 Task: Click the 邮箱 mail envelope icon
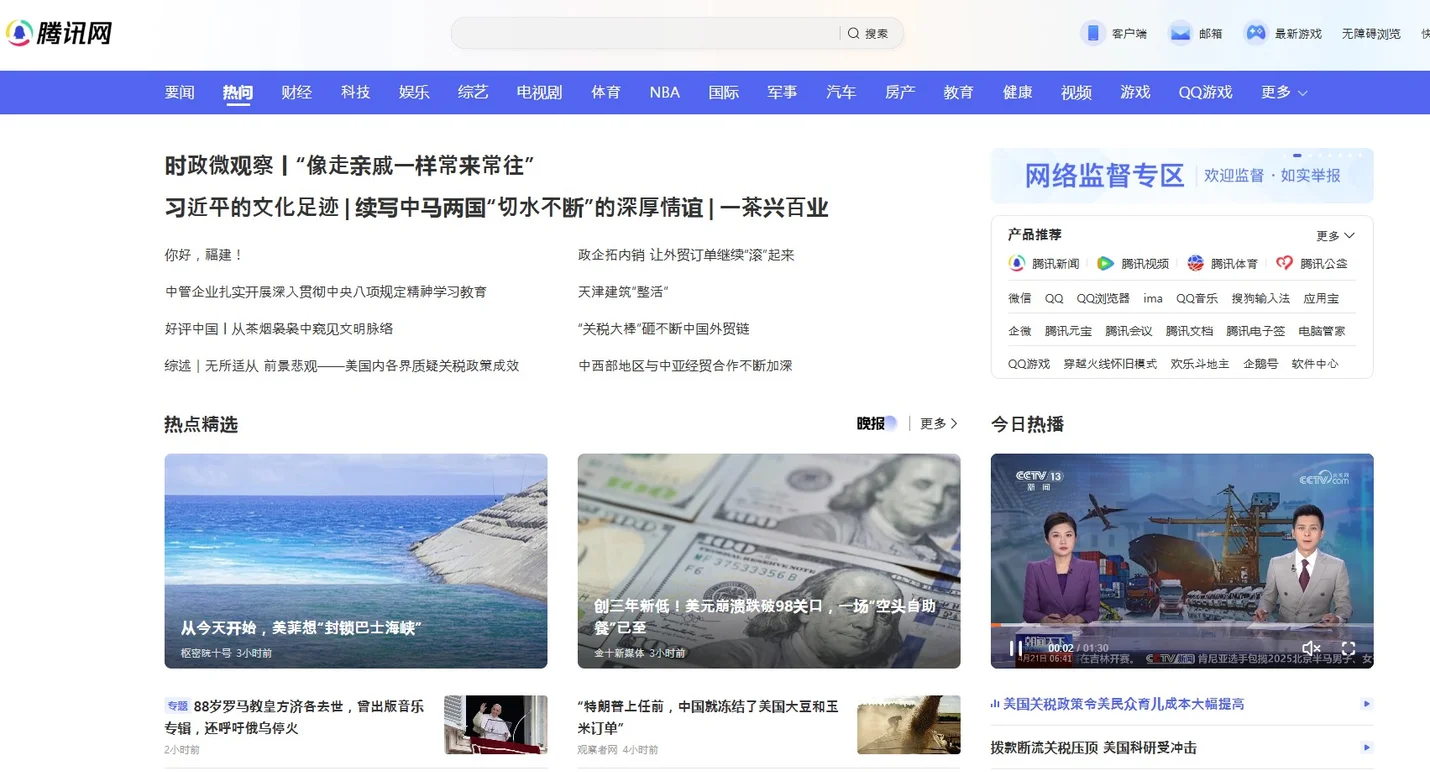(1181, 33)
